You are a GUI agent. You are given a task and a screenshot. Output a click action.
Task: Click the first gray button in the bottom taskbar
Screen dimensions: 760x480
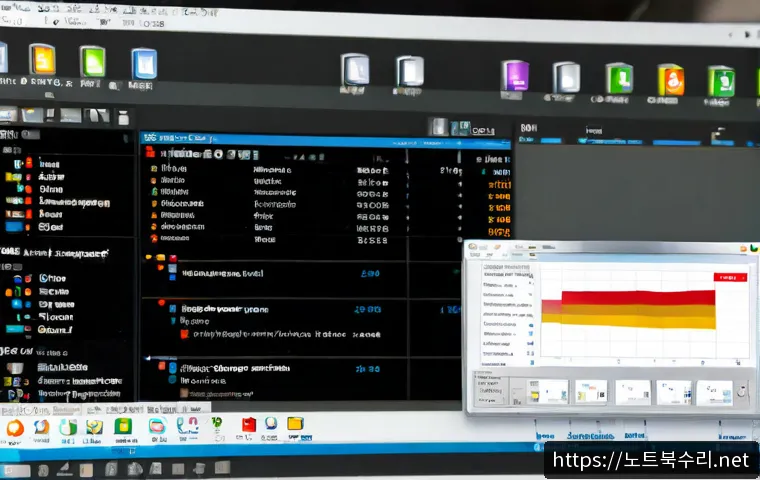[x=17, y=471]
